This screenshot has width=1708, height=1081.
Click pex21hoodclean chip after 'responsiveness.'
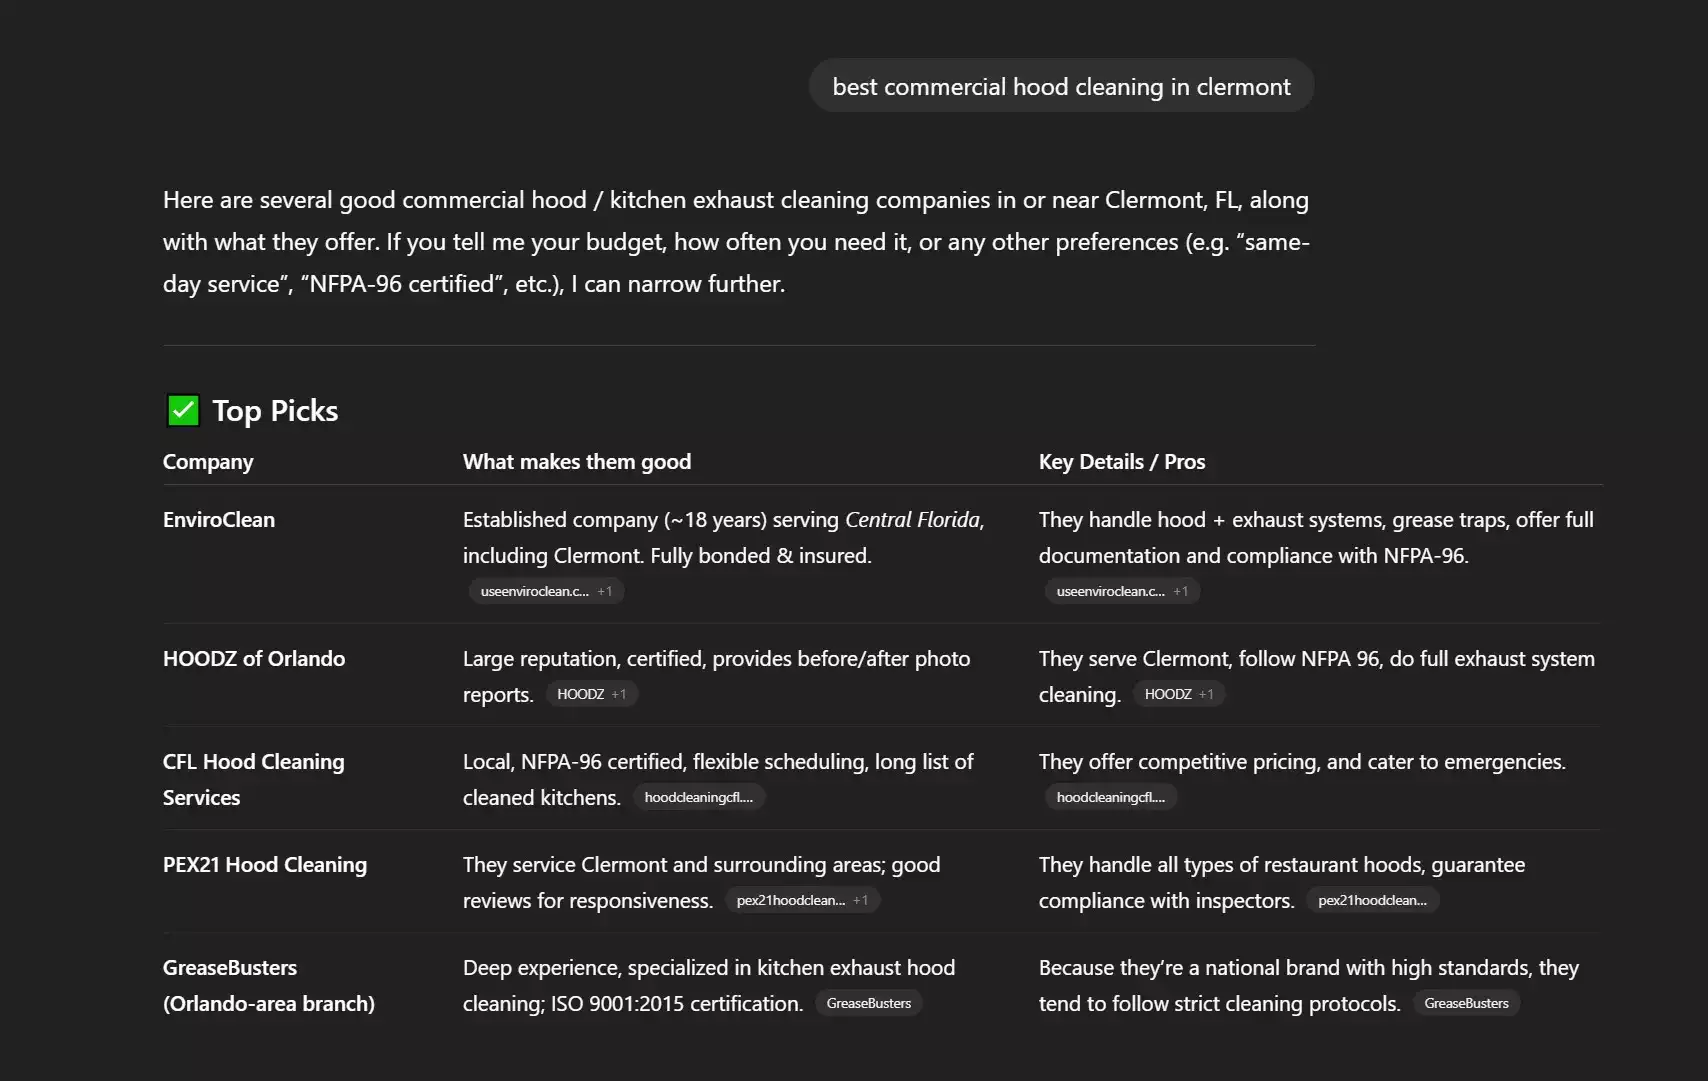[802, 900]
